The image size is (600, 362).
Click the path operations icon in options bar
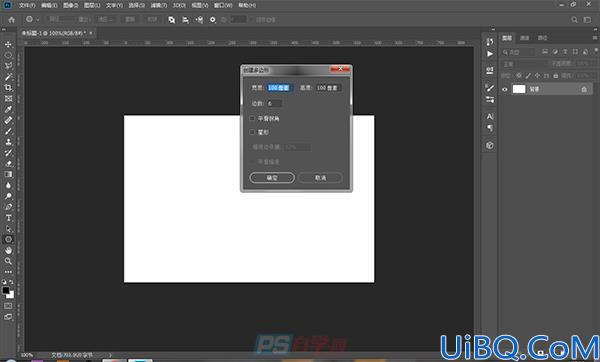click(x=172, y=20)
